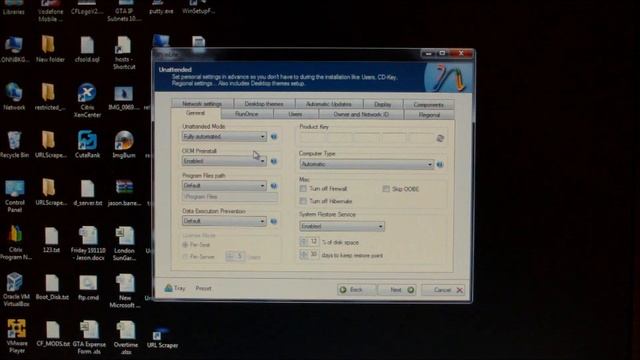Open the URL Scraper shortcut
This screenshot has width=640, height=360.
162,337
